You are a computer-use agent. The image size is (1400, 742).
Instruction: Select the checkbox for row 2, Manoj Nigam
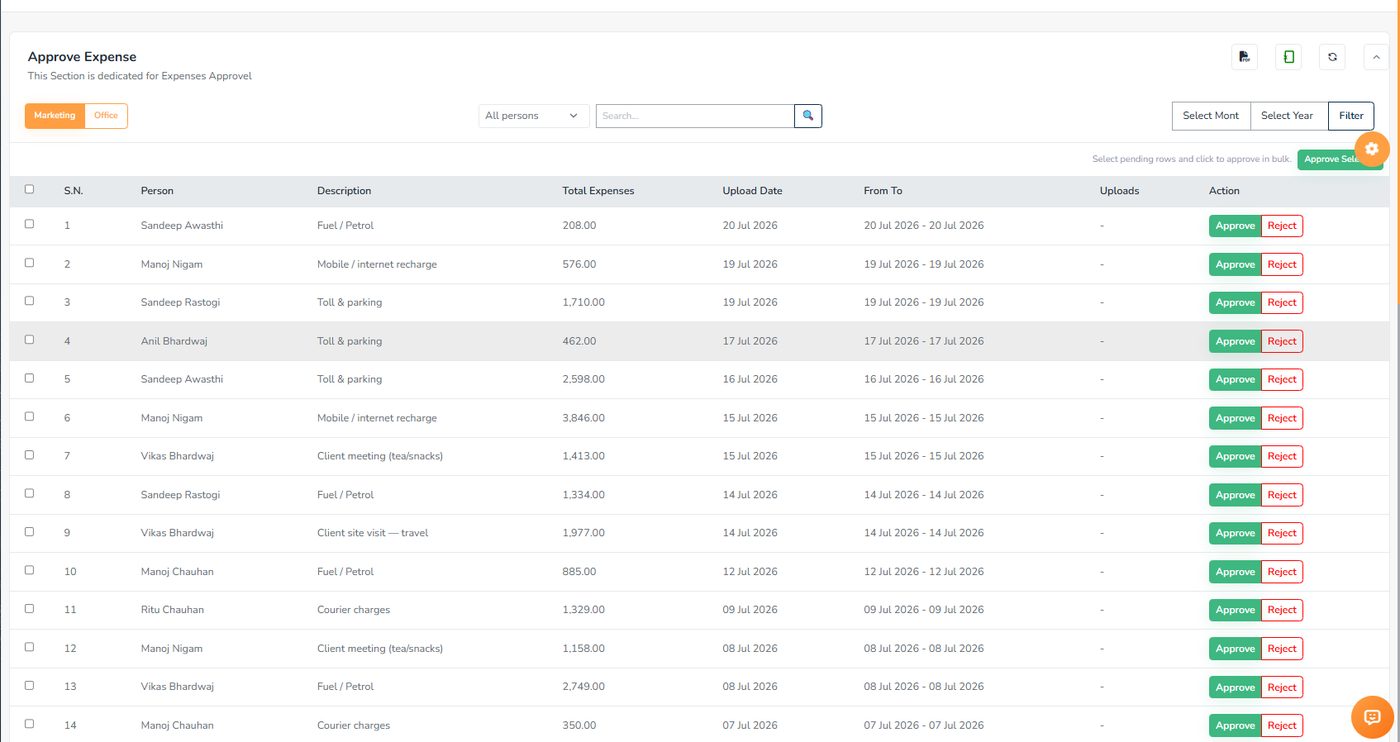point(29,263)
